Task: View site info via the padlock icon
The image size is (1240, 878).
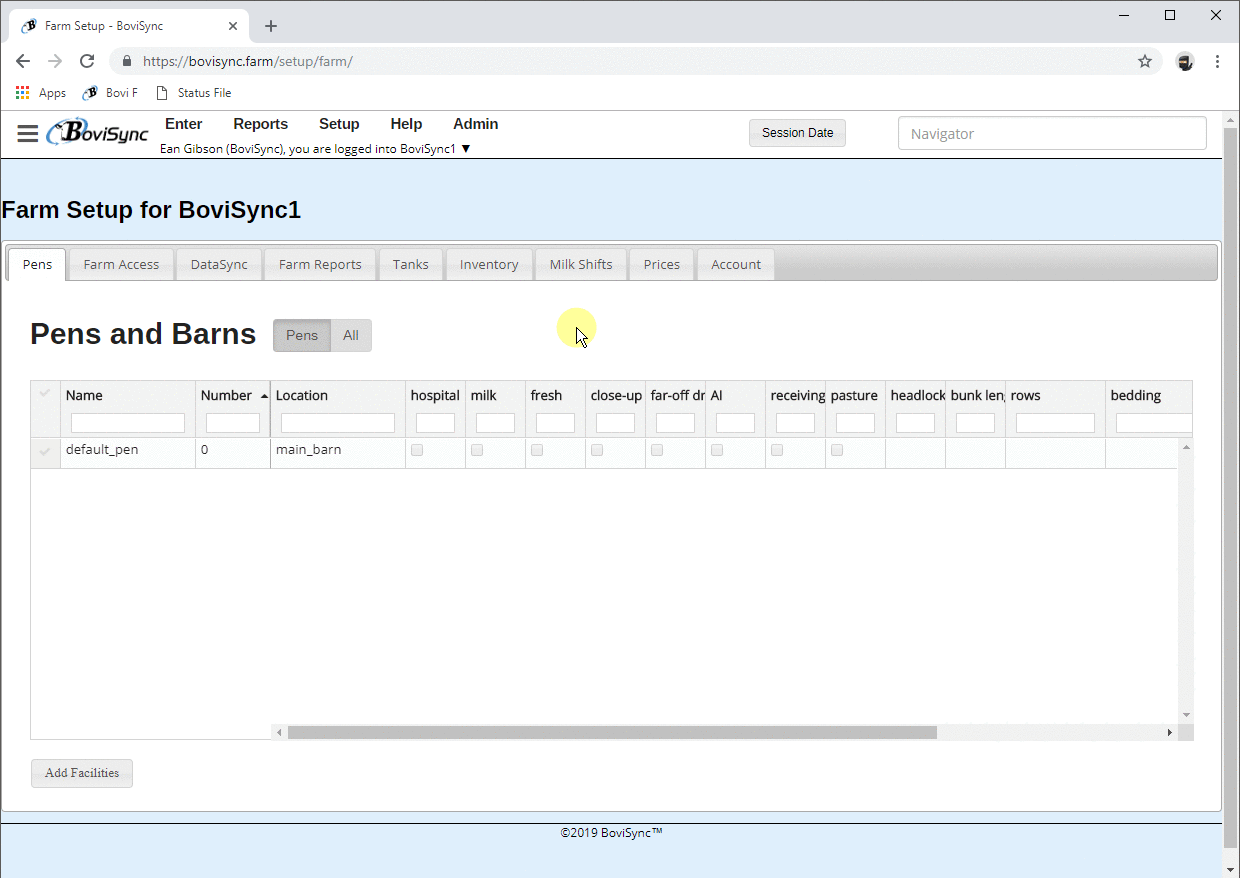Action: [127, 61]
